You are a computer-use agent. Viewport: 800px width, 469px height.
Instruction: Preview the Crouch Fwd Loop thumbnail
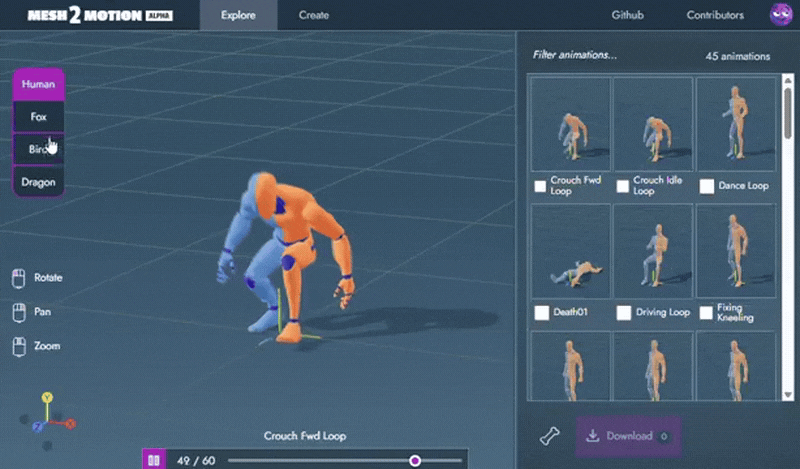pos(570,124)
